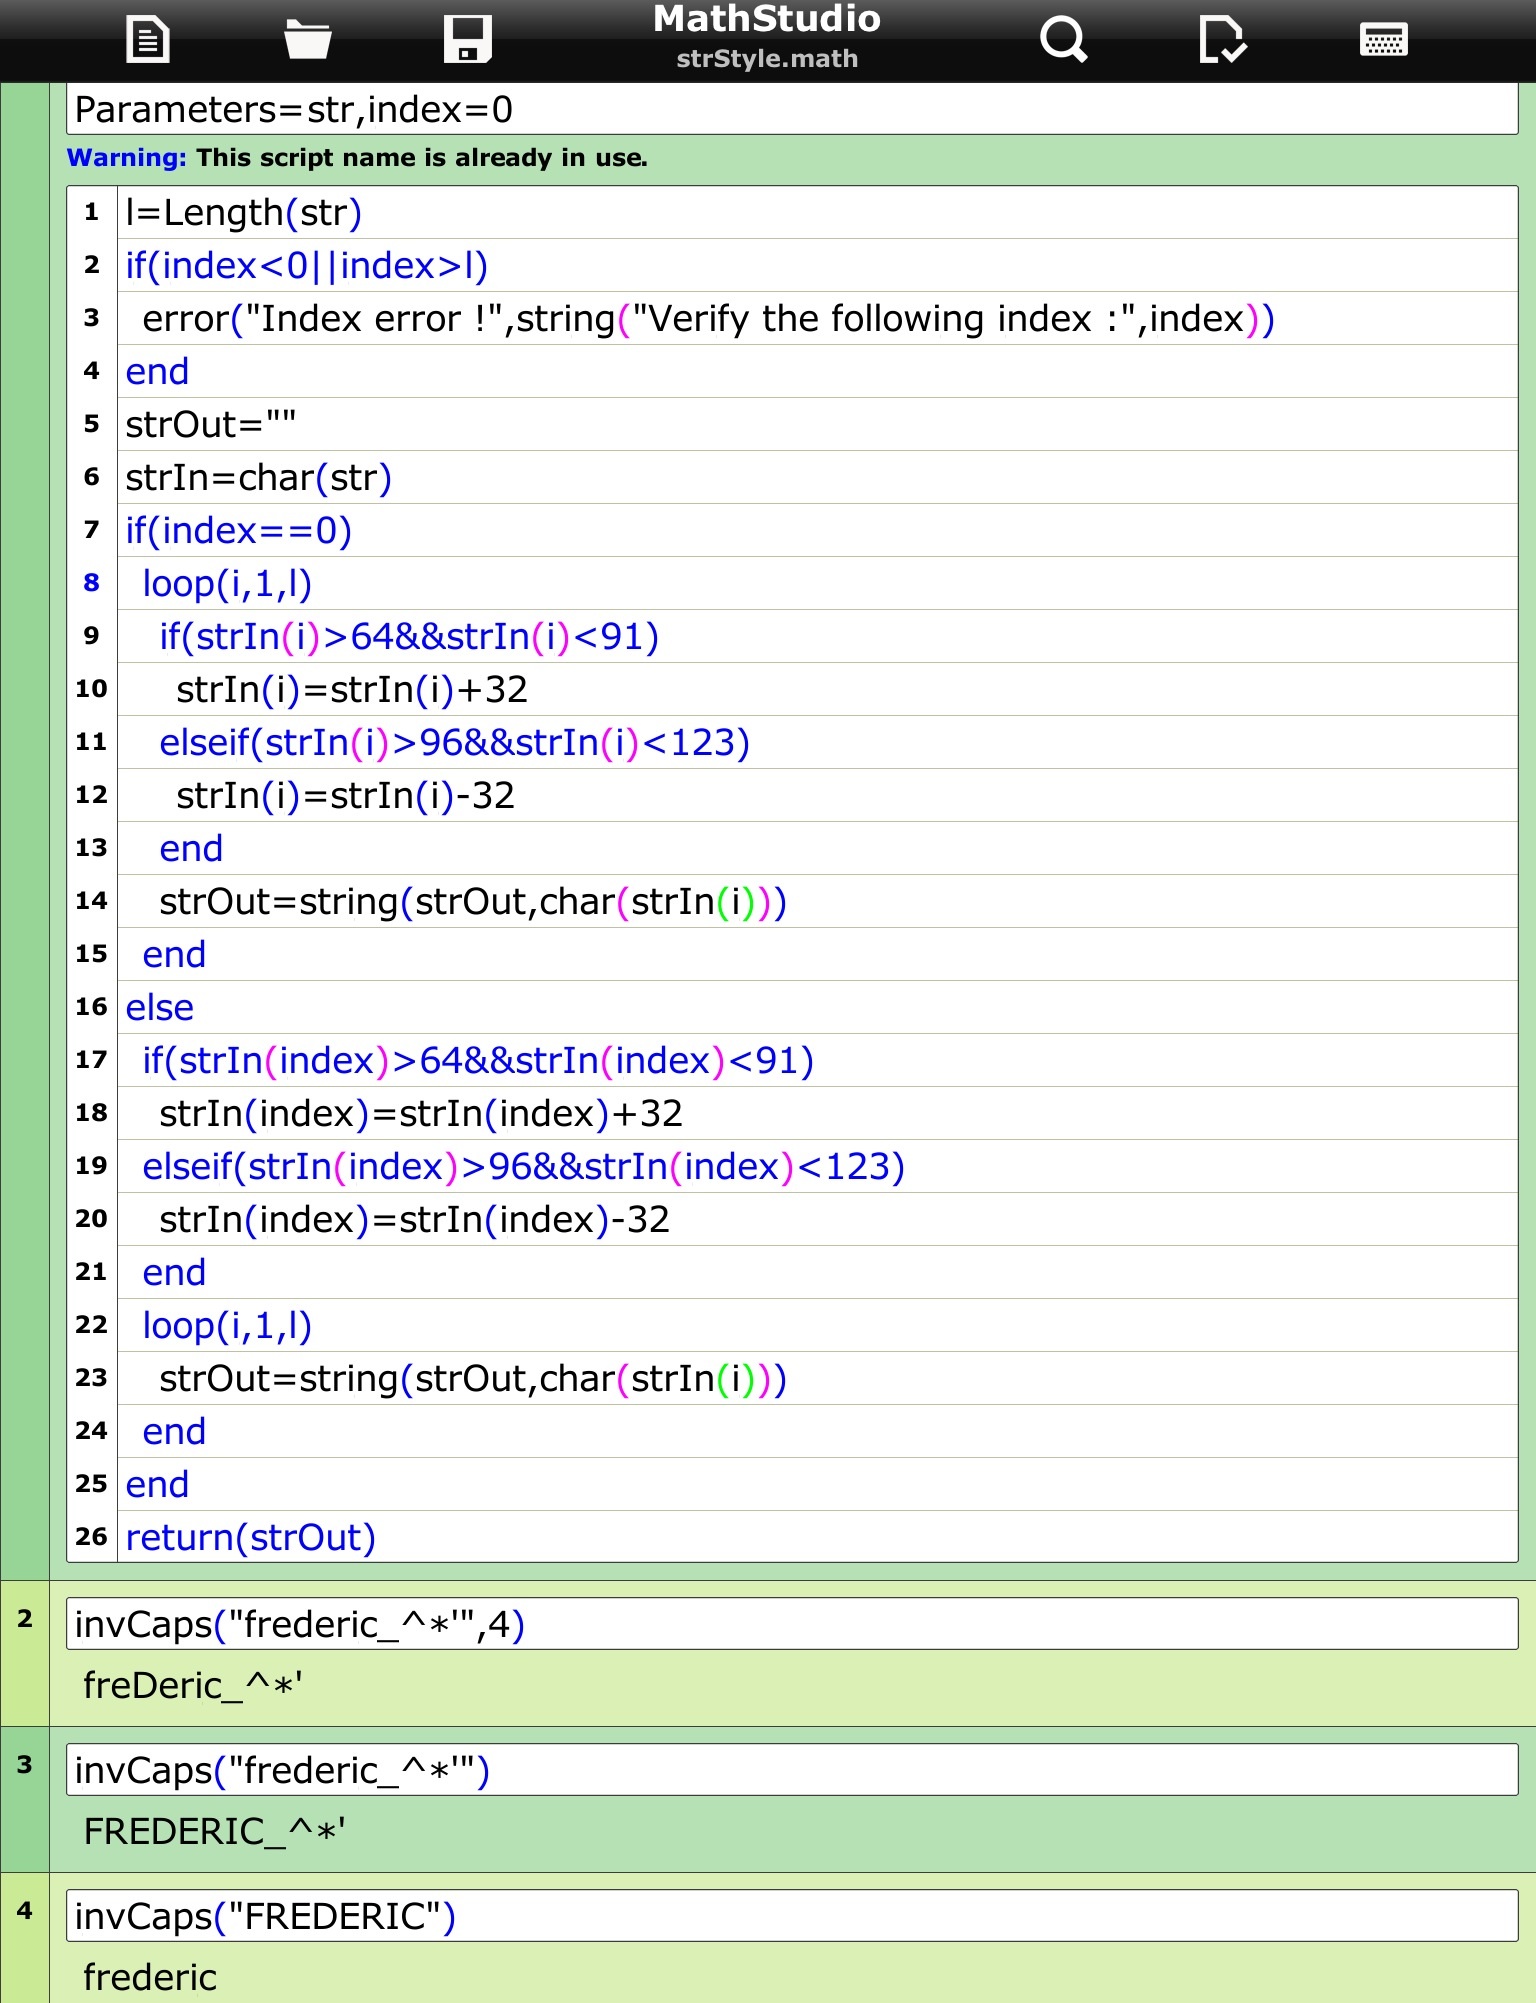Select entry number 3 in left margin
Image resolution: width=1536 pixels, height=2003 pixels.
pos(25,1765)
